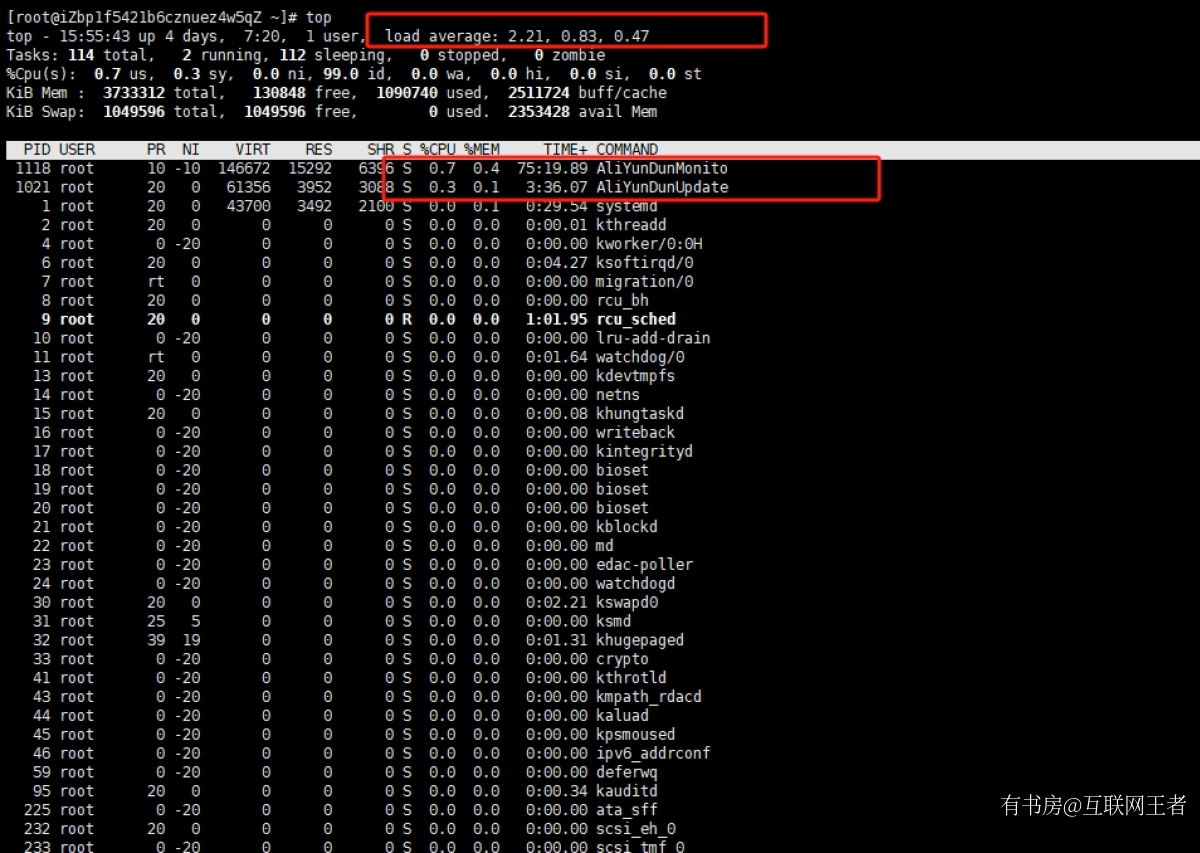Click the USER column header
Screen dimensions: 1200x853
pyautogui.click(x=77, y=150)
